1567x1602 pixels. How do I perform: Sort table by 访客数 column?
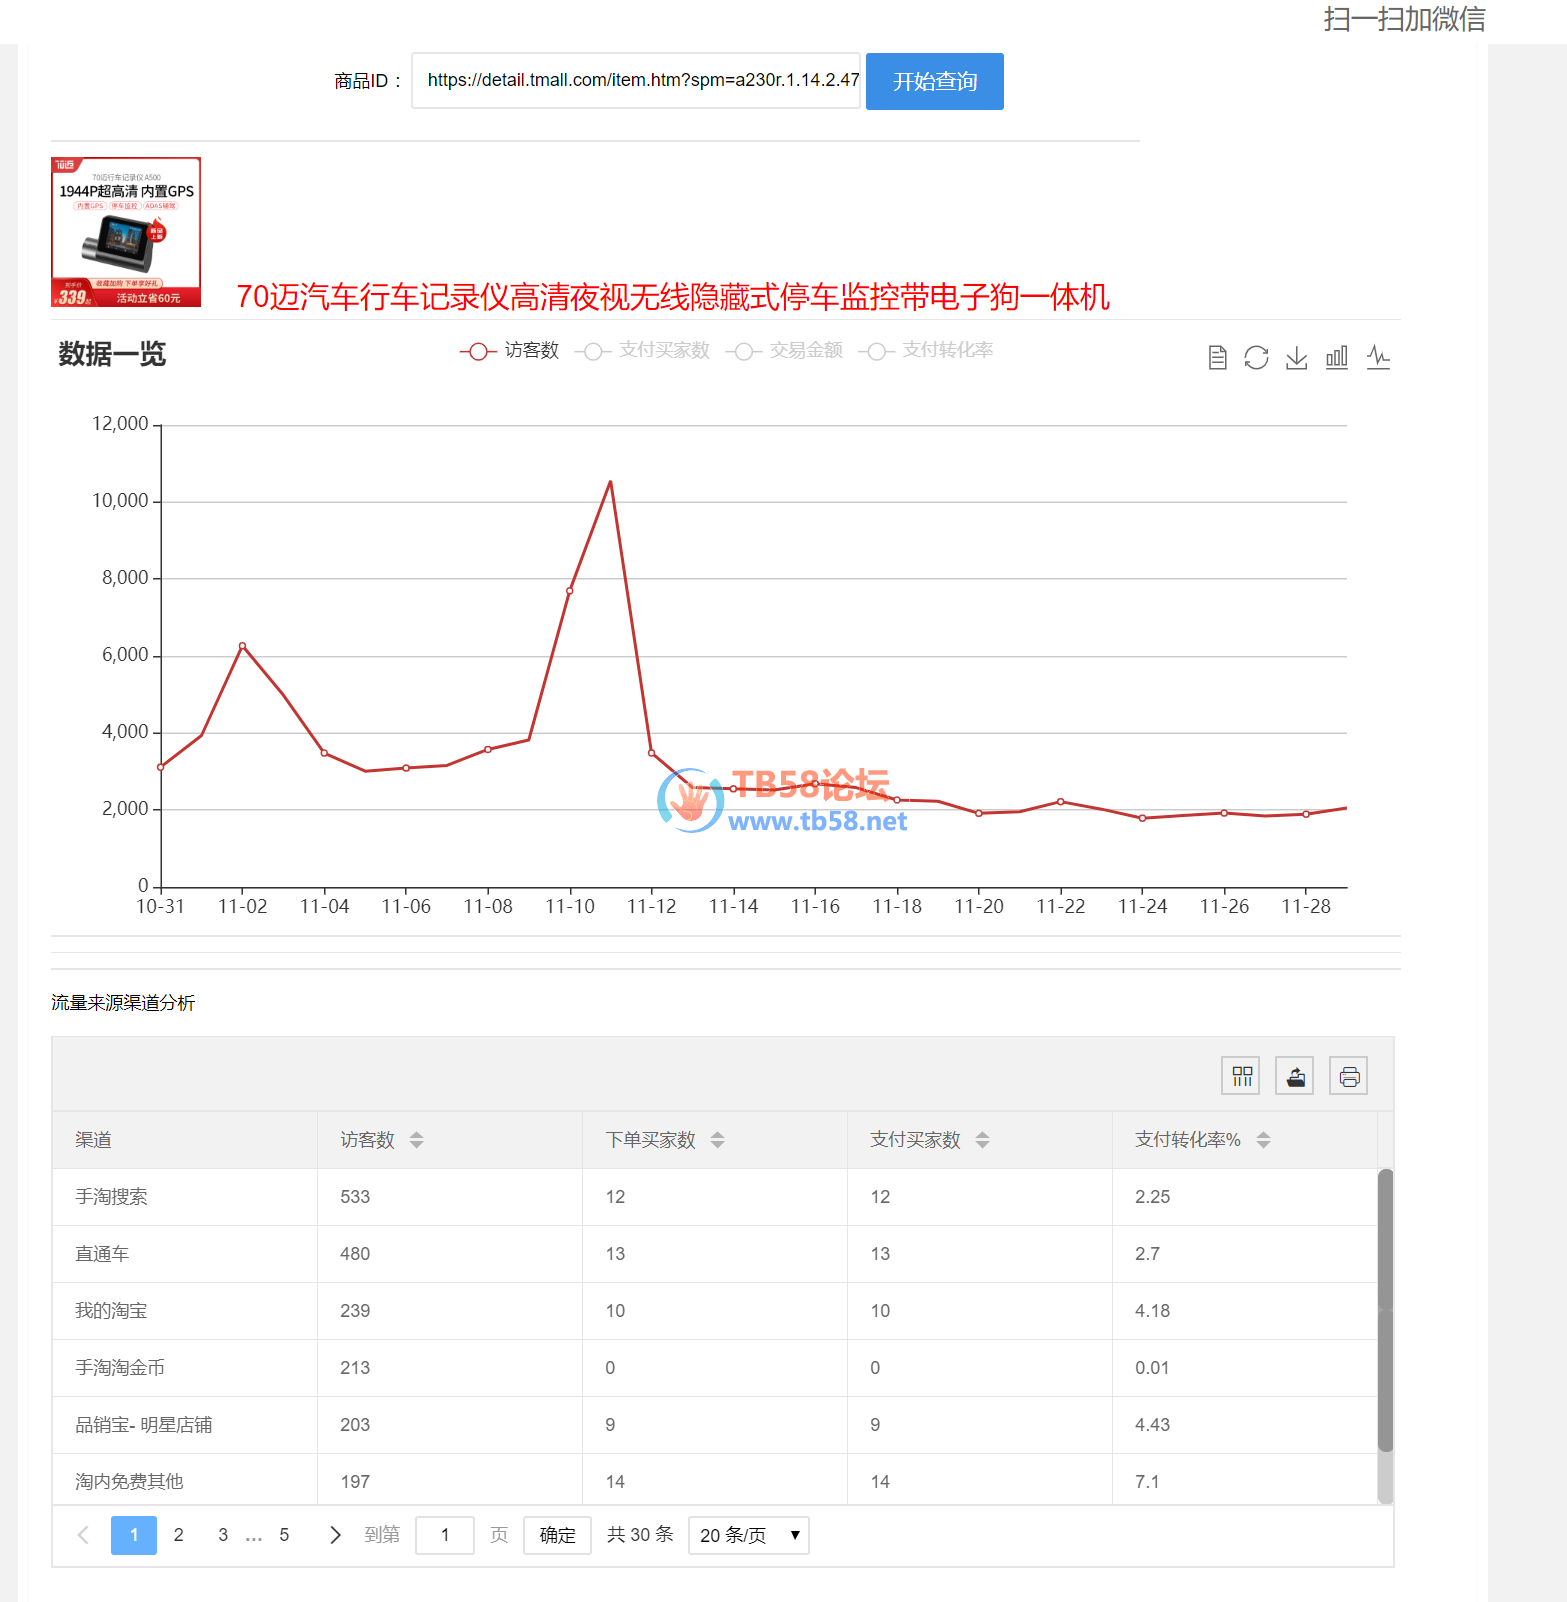(417, 1140)
